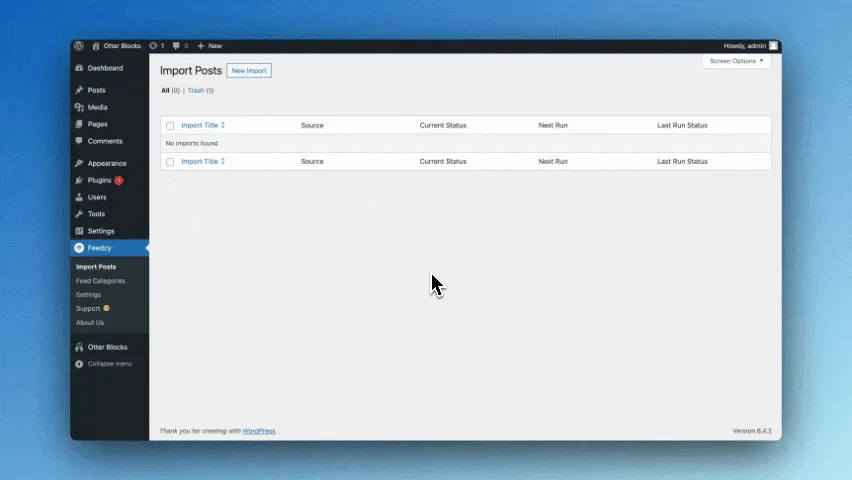This screenshot has width=852, height=480.
Task: Click the Otter Blocks site name
Action: (122, 46)
